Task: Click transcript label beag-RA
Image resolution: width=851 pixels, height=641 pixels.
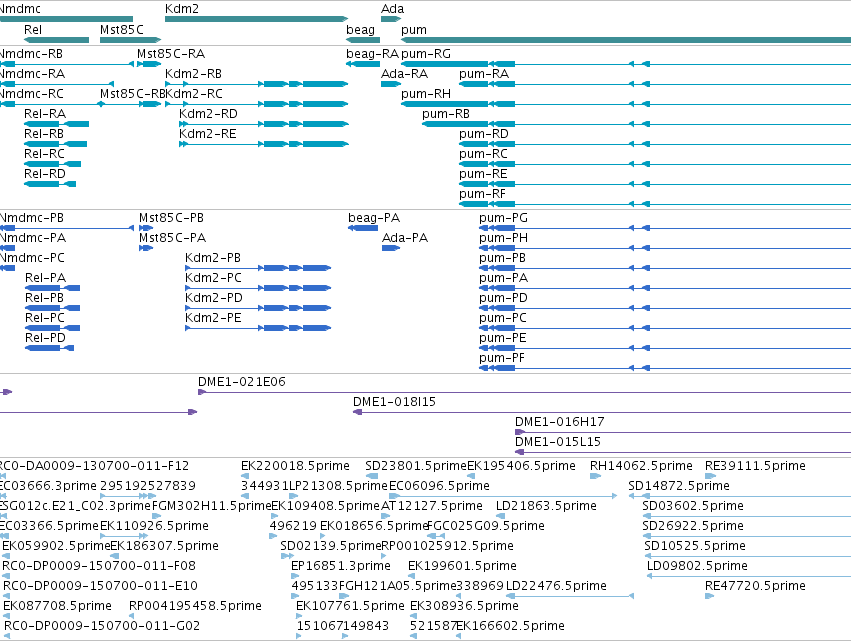Action: point(372,54)
